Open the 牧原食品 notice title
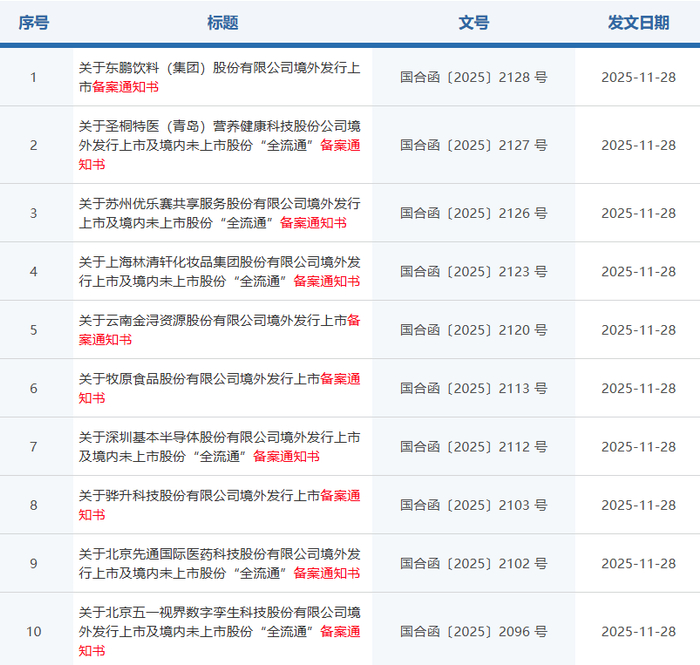 [x=219, y=388]
